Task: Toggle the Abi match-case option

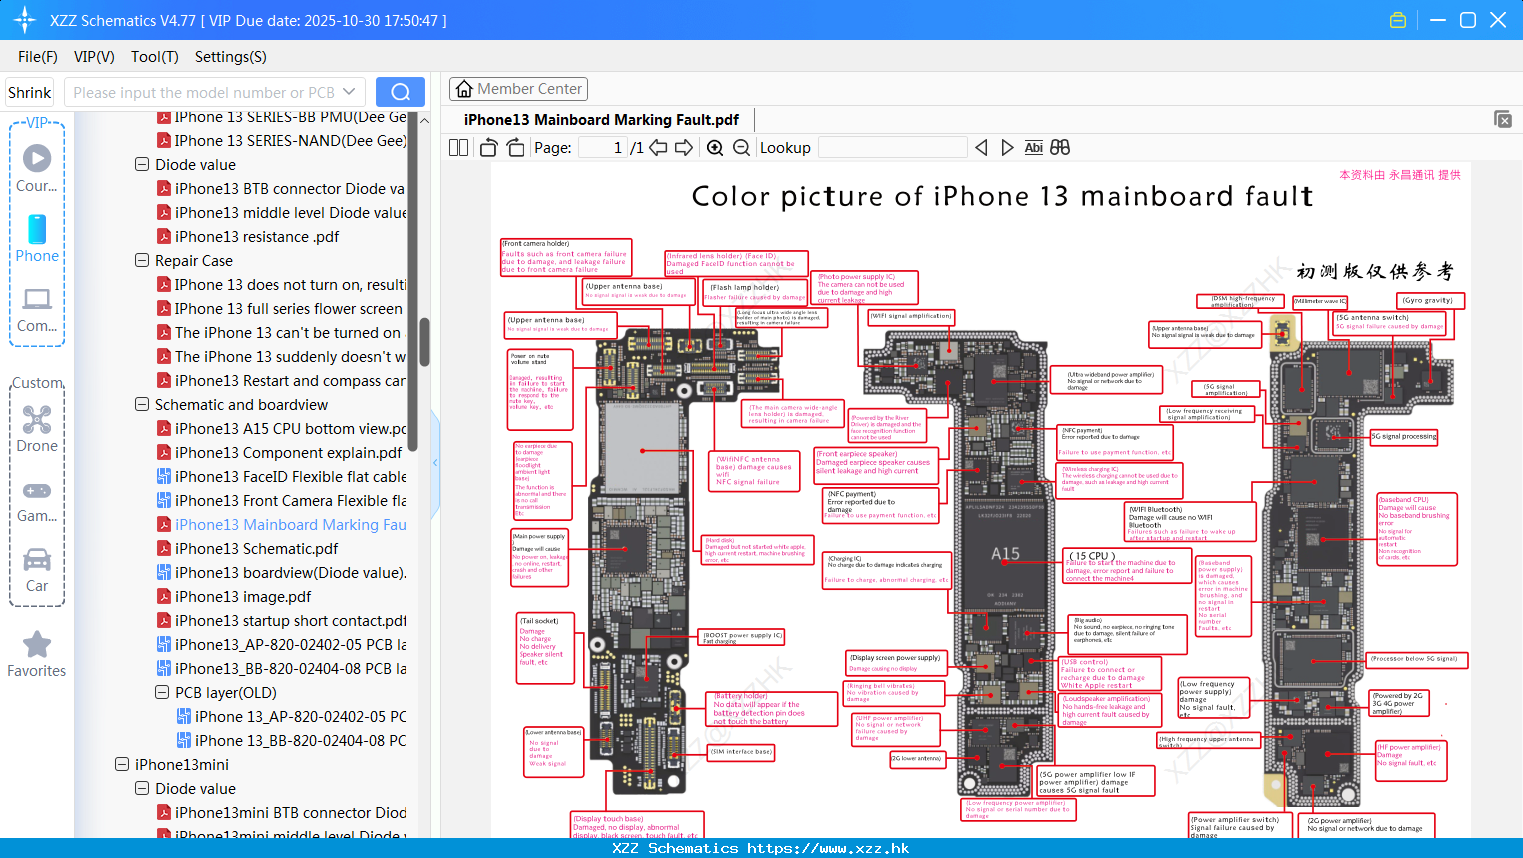Action: pos(1033,147)
